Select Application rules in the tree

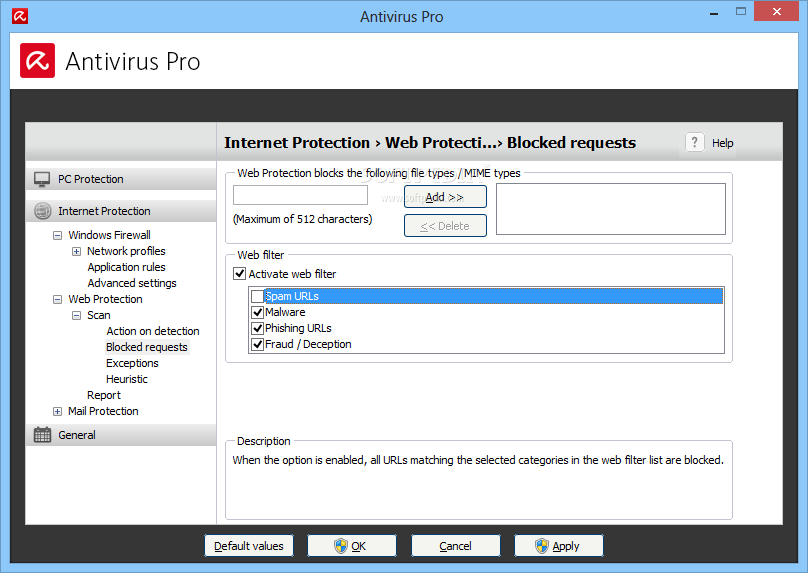pyautogui.click(x=126, y=267)
